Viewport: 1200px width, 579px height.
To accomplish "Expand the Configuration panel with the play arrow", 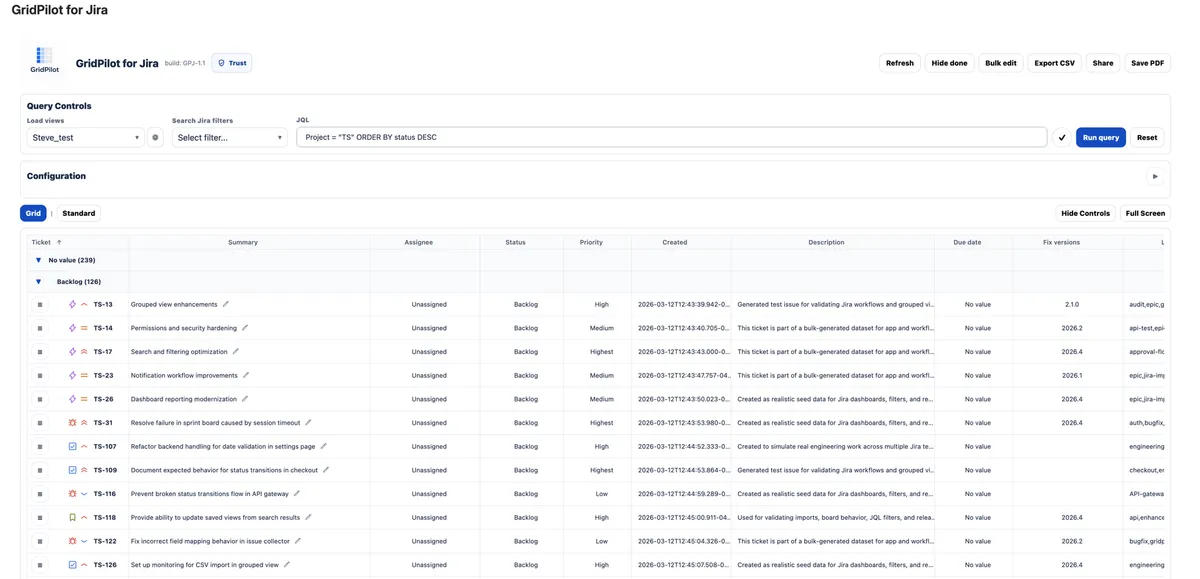I will tap(1155, 176).
